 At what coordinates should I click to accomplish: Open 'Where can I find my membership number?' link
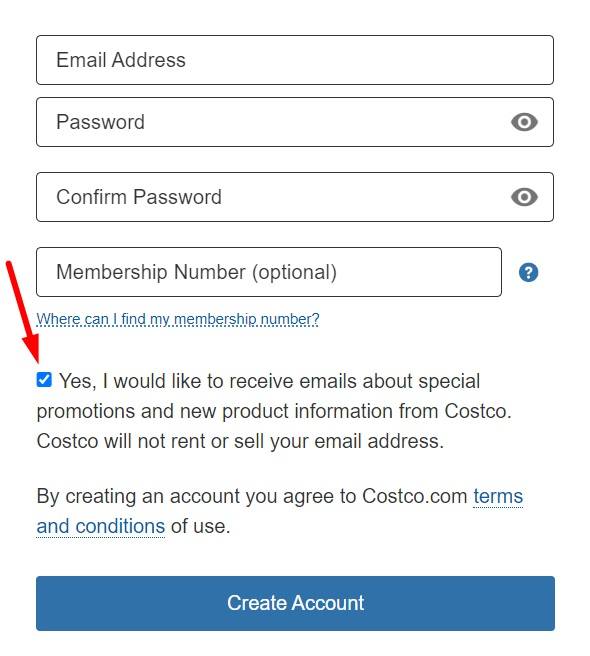click(178, 319)
